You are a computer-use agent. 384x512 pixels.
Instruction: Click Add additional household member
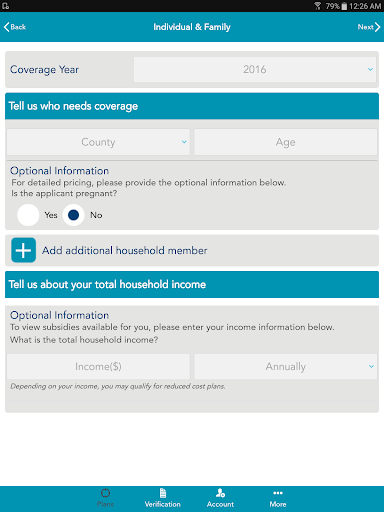tap(124, 250)
